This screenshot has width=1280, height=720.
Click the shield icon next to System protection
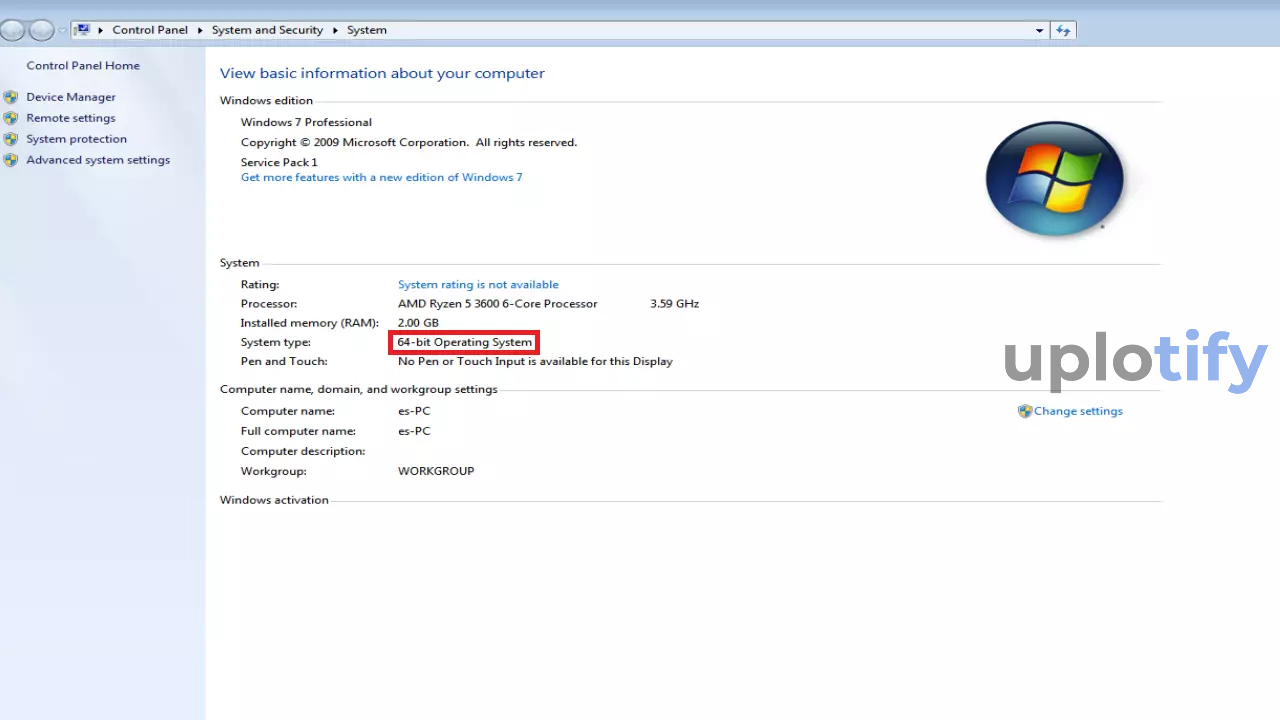pyautogui.click(x=11, y=139)
